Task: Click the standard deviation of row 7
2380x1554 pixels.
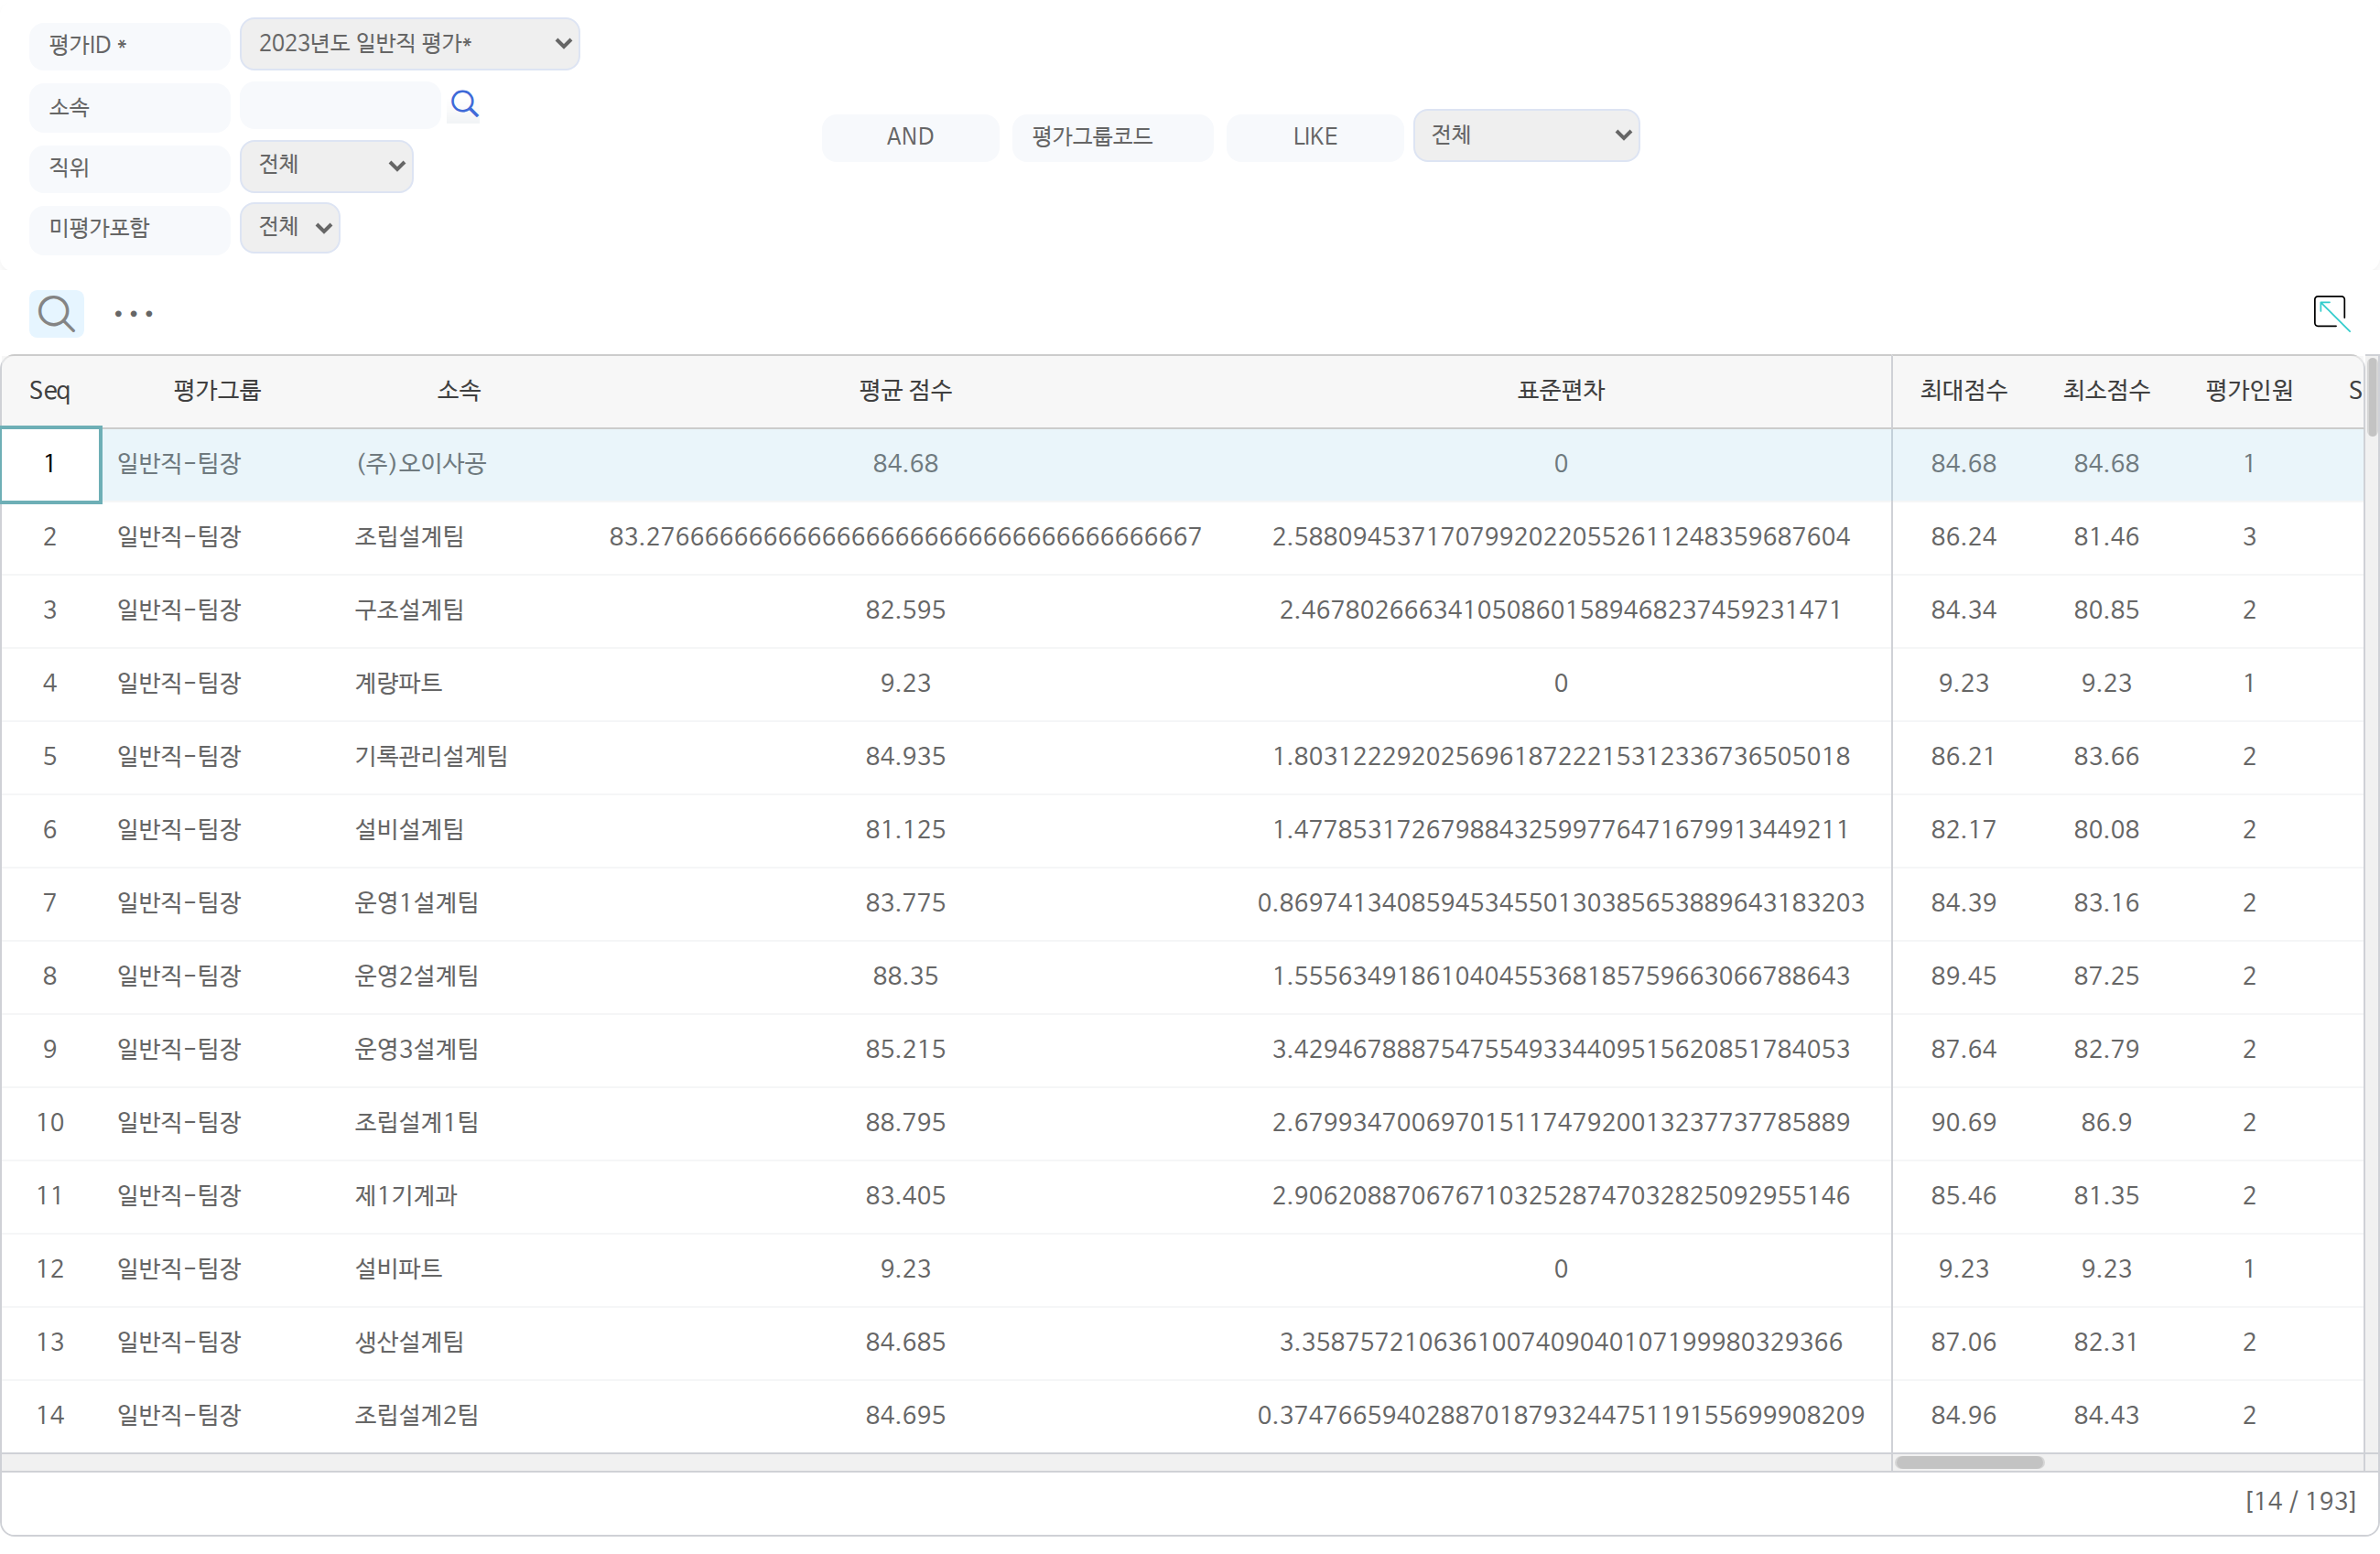Action: [x=1561, y=903]
